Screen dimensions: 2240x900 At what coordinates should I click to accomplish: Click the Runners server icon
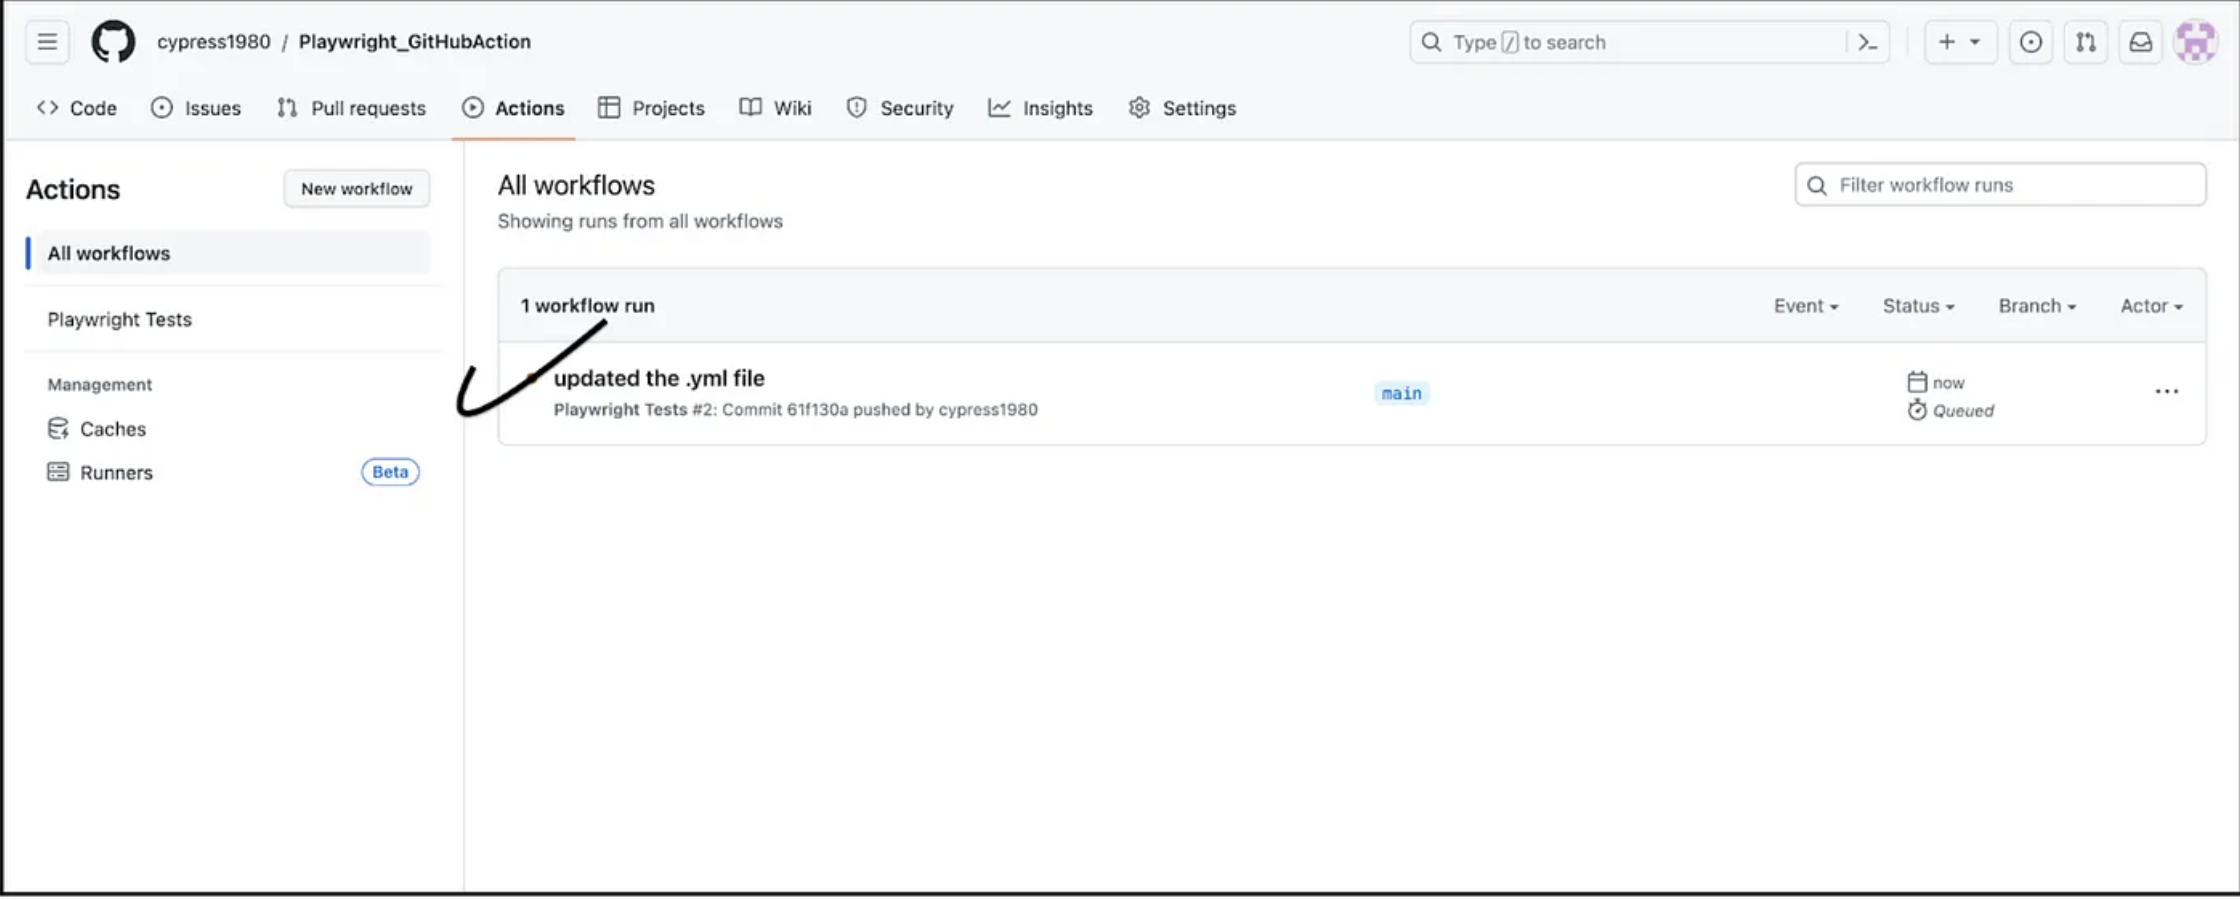click(58, 472)
